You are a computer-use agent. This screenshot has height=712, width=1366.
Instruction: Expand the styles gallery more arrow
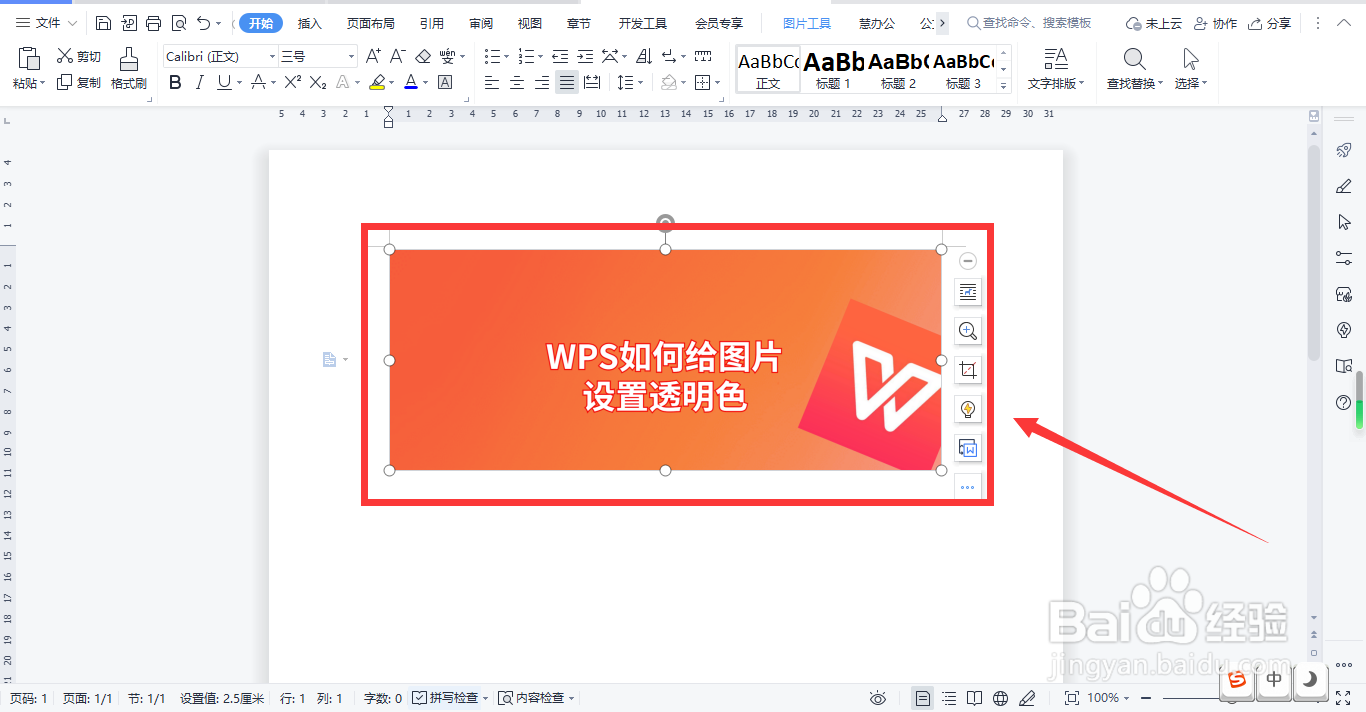pyautogui.click(x=1004, y=87)
